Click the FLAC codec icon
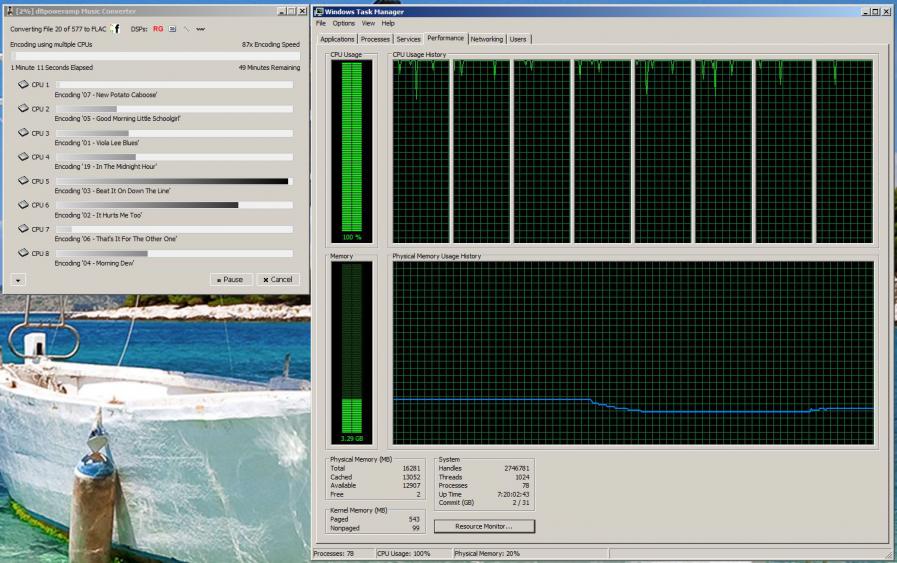 point(116,29)
